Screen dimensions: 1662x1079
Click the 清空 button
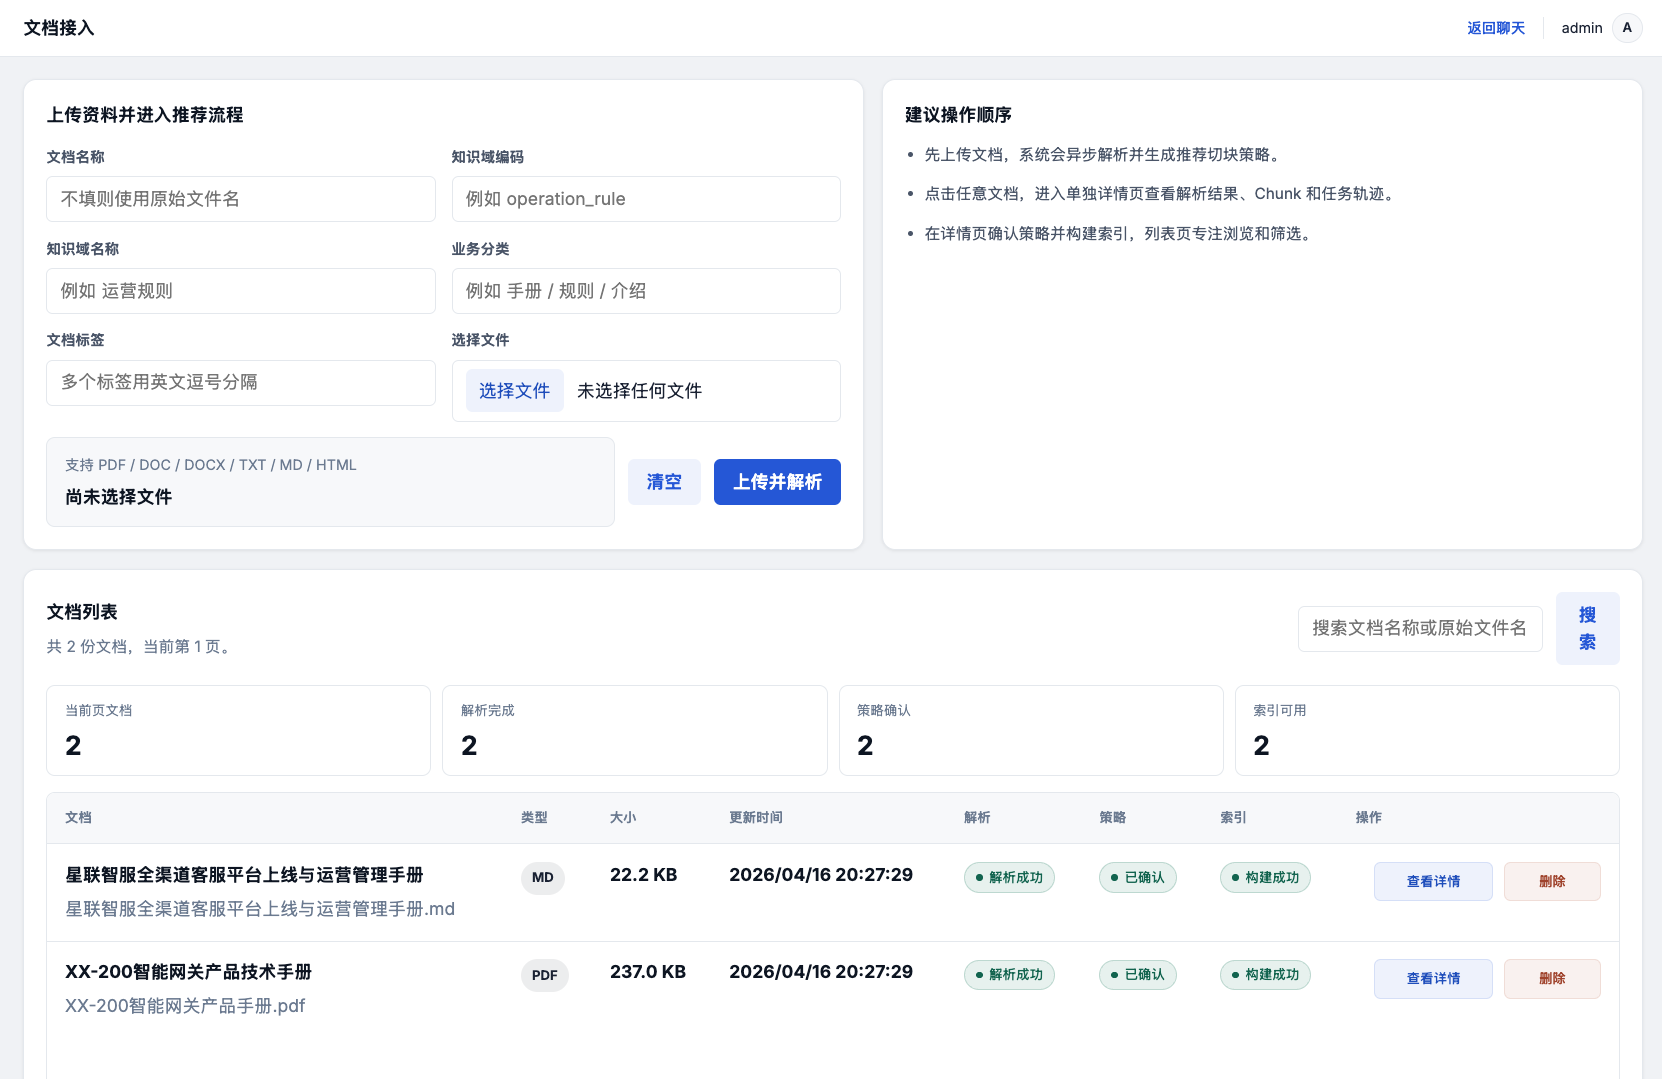tap(664, 482)
